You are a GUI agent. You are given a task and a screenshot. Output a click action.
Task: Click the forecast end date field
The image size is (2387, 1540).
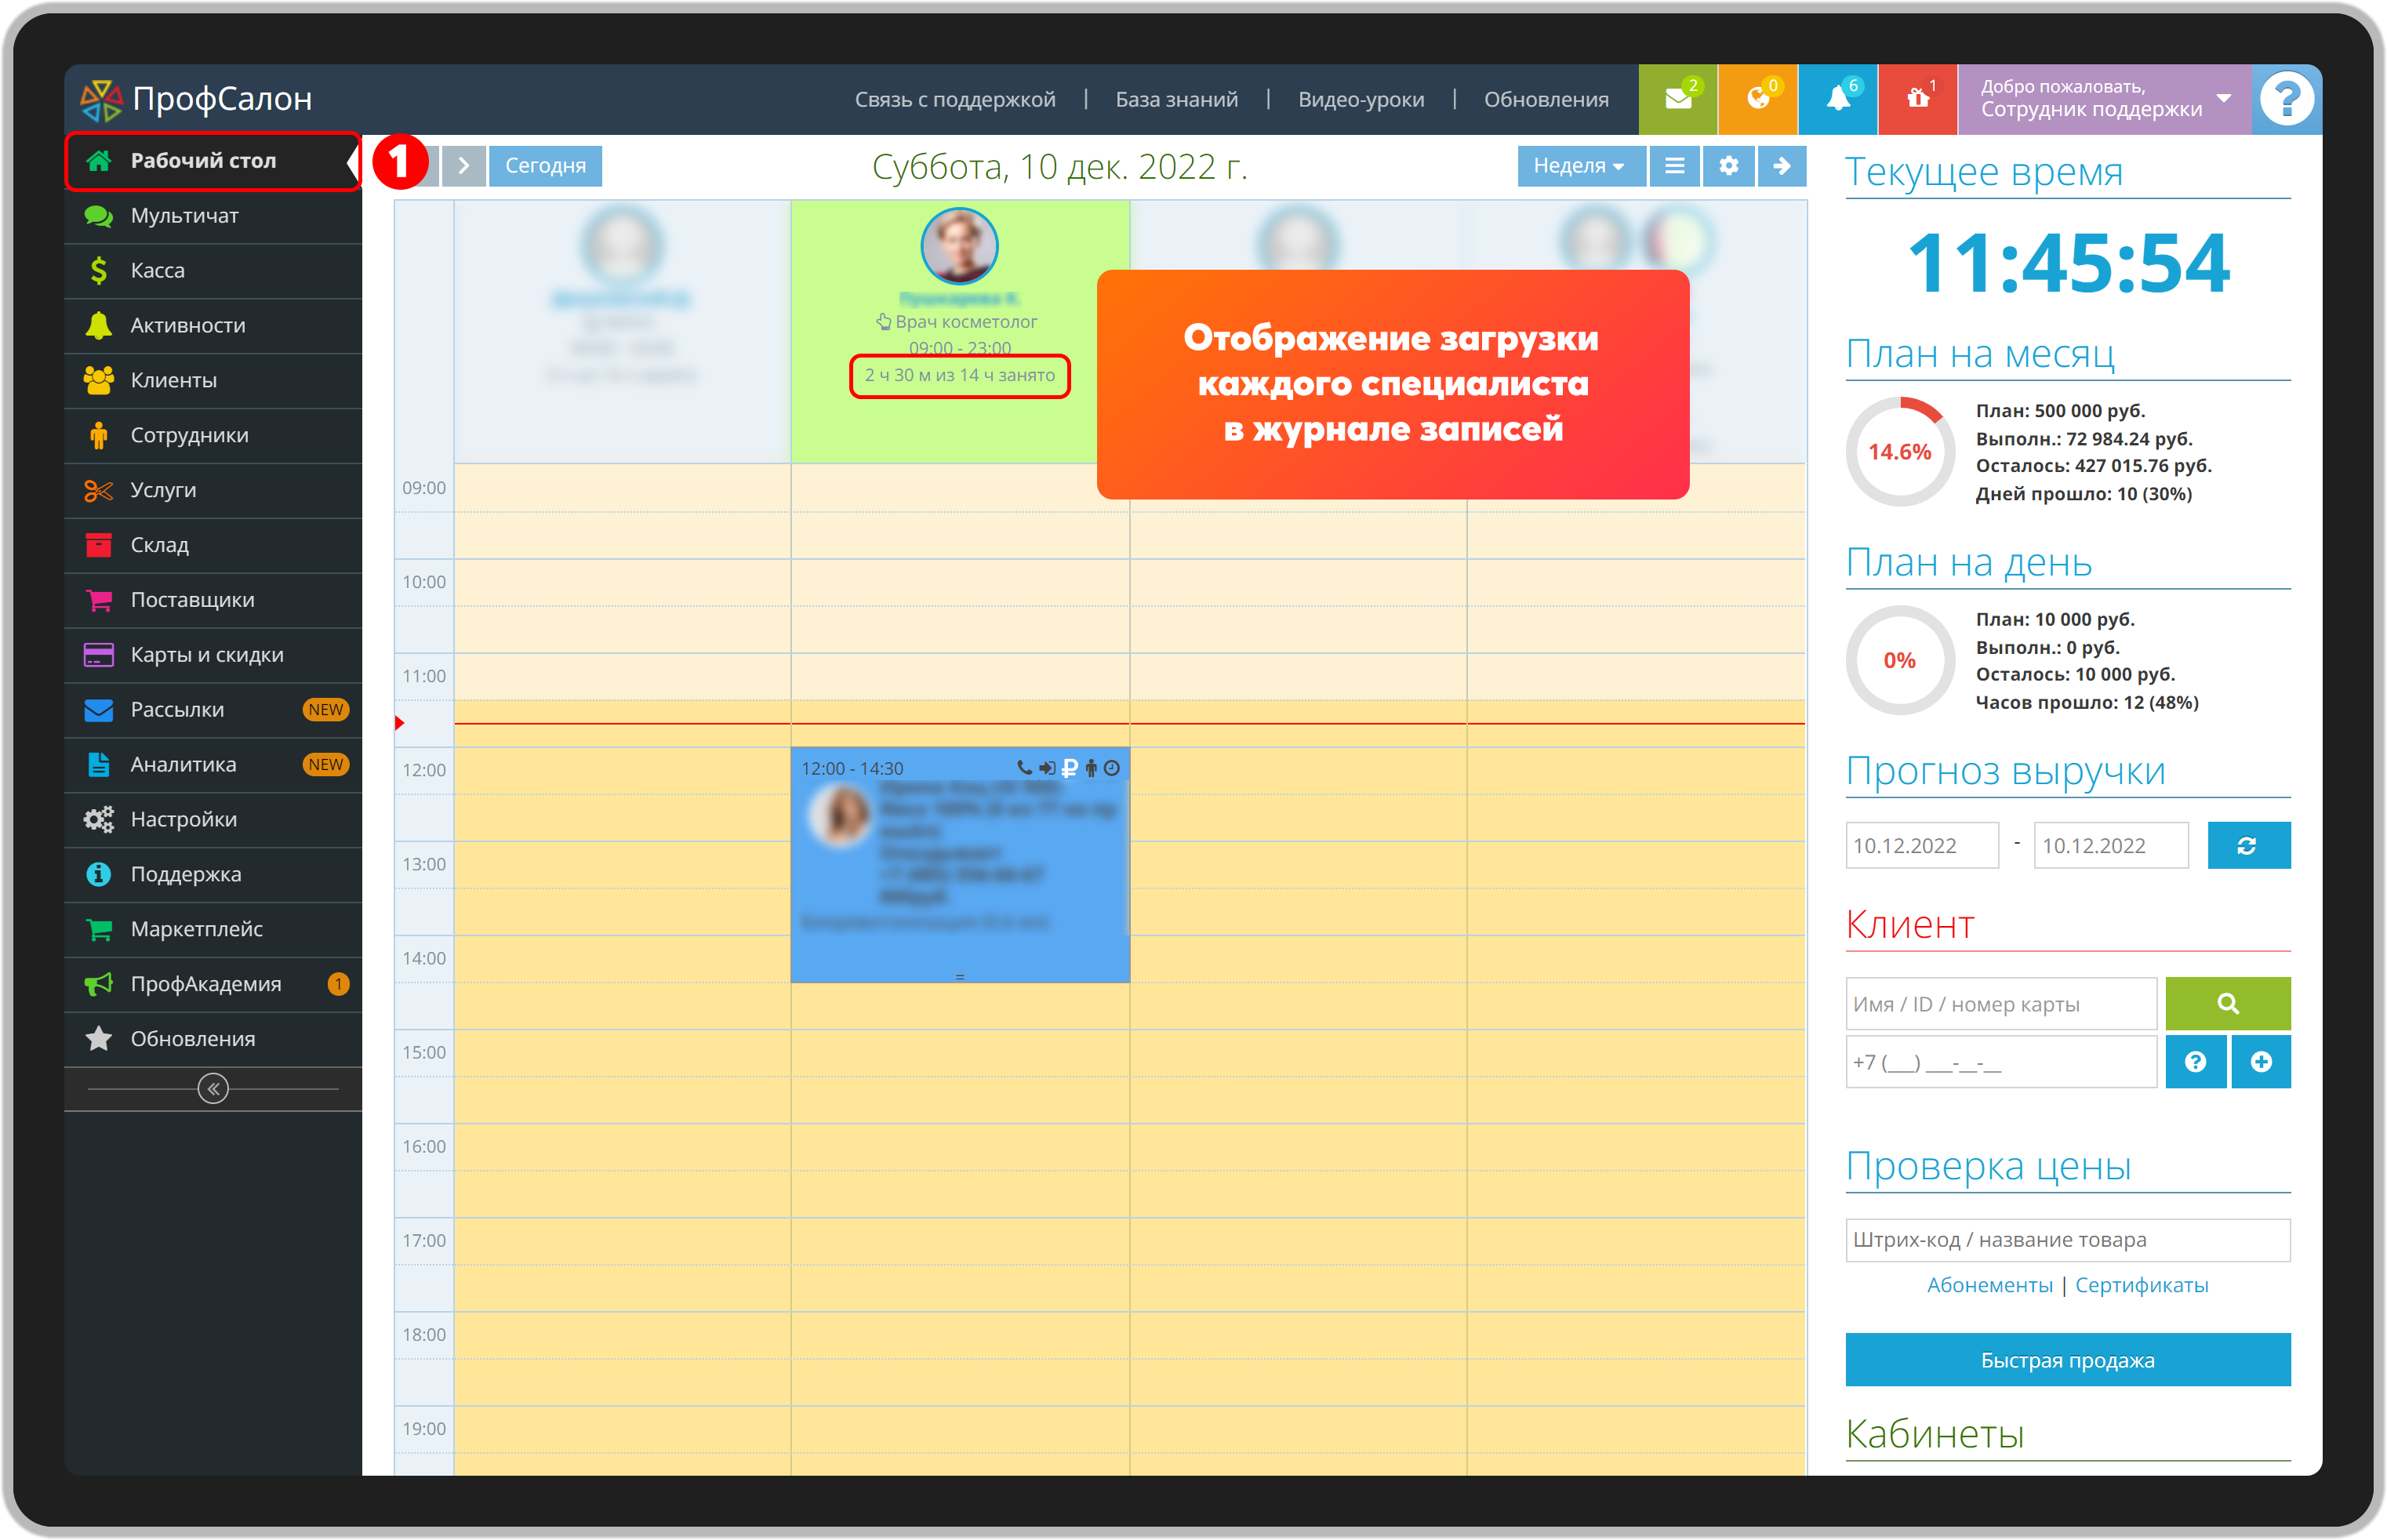(x=2110, y=847)
